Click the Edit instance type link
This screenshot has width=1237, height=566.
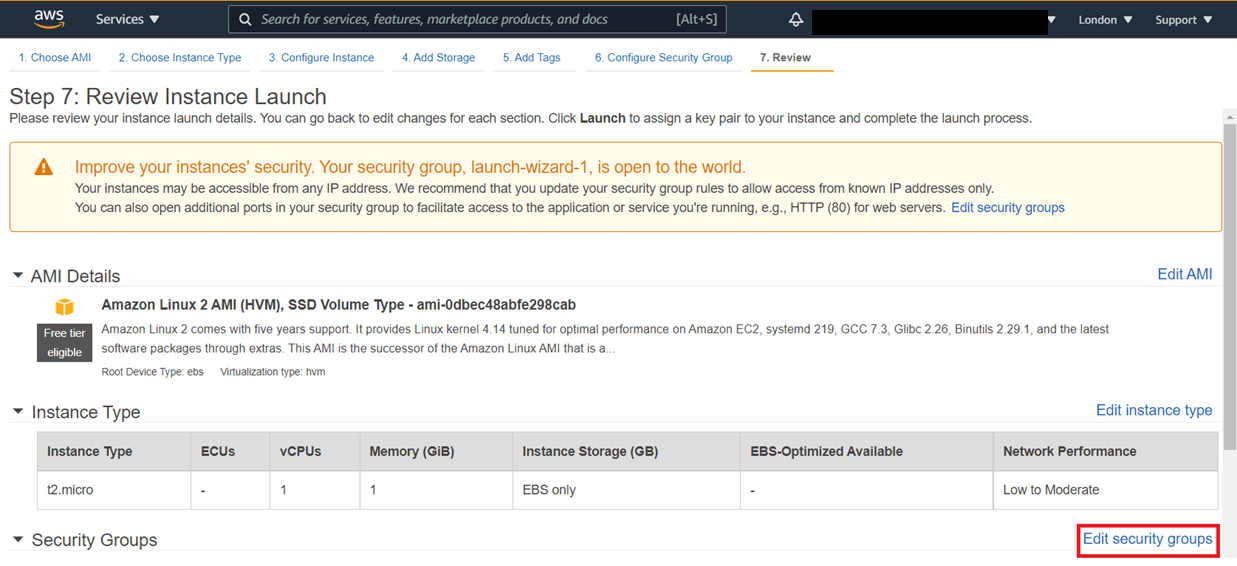pos(1154,410)
